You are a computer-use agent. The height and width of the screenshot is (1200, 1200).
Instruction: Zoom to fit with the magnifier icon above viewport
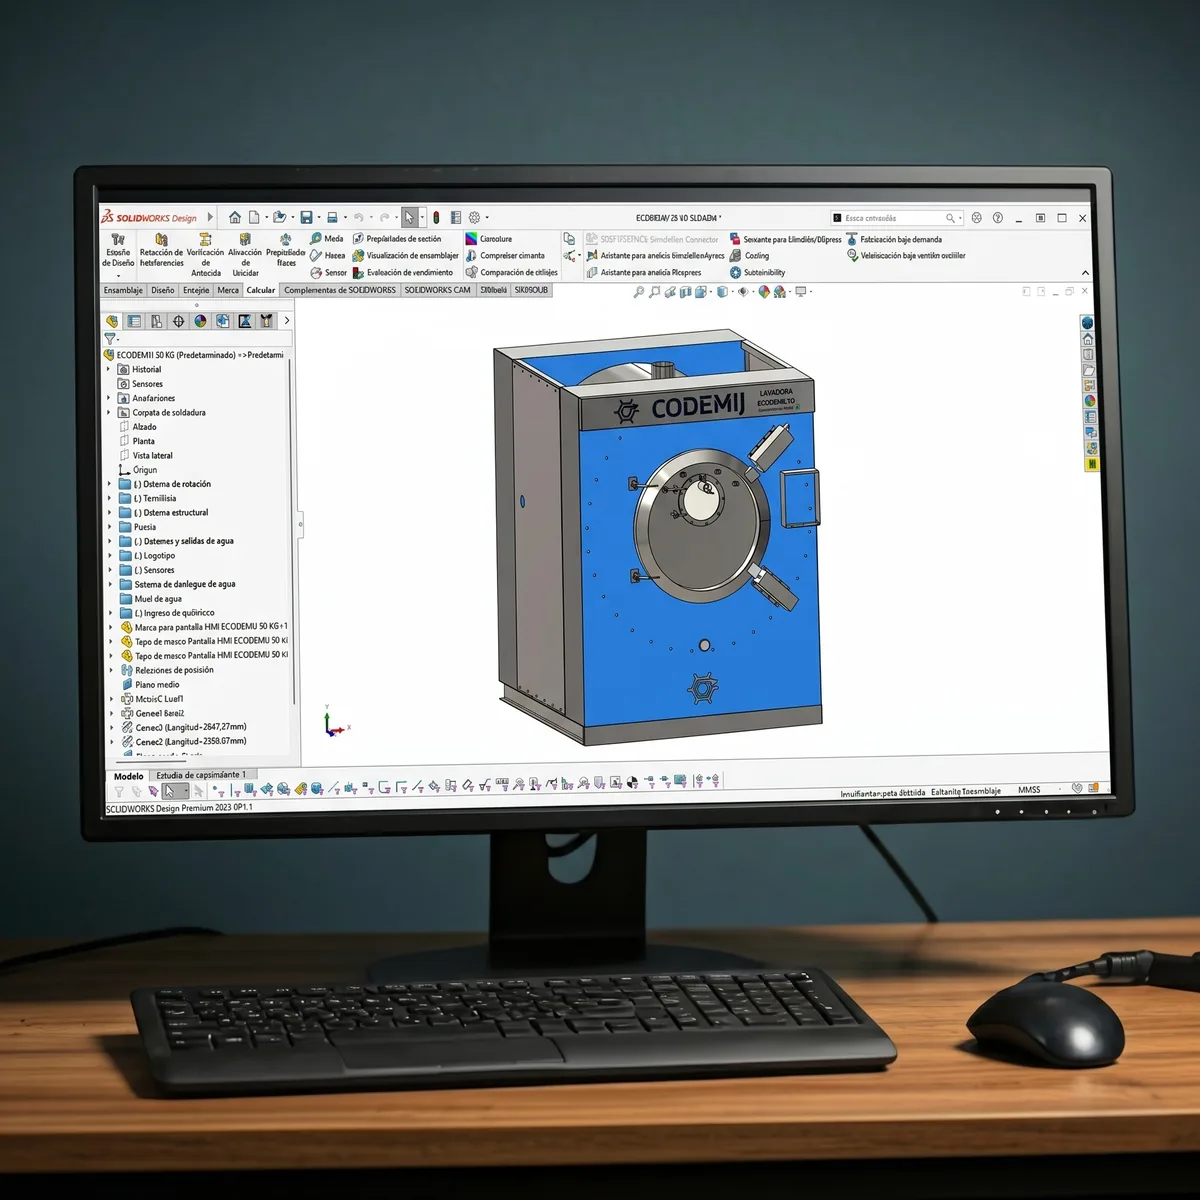tap(639, 292)
